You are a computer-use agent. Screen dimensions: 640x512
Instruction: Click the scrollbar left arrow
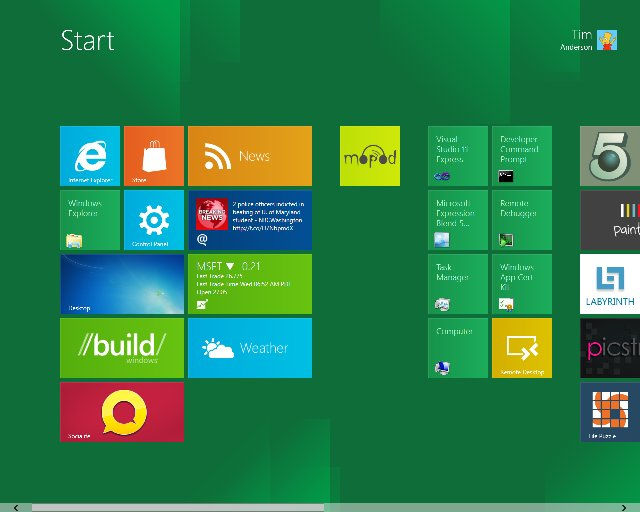(x=16, y=508)
